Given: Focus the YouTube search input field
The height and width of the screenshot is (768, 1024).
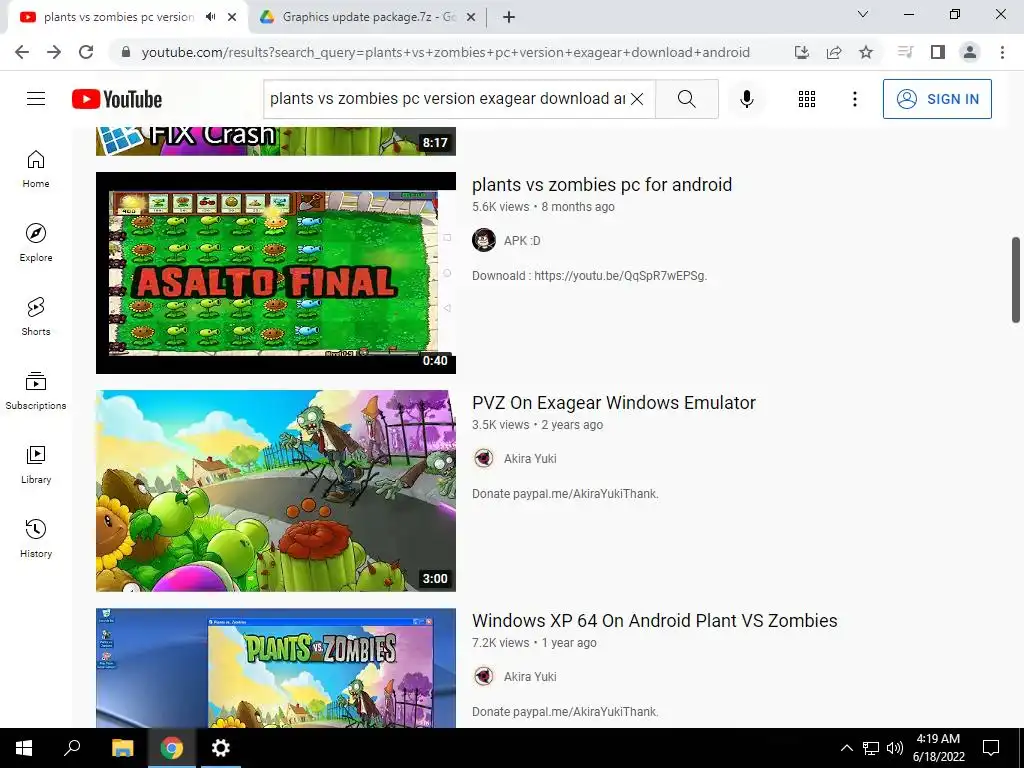Looking at the screenshot, I should [x=447, y=99].
